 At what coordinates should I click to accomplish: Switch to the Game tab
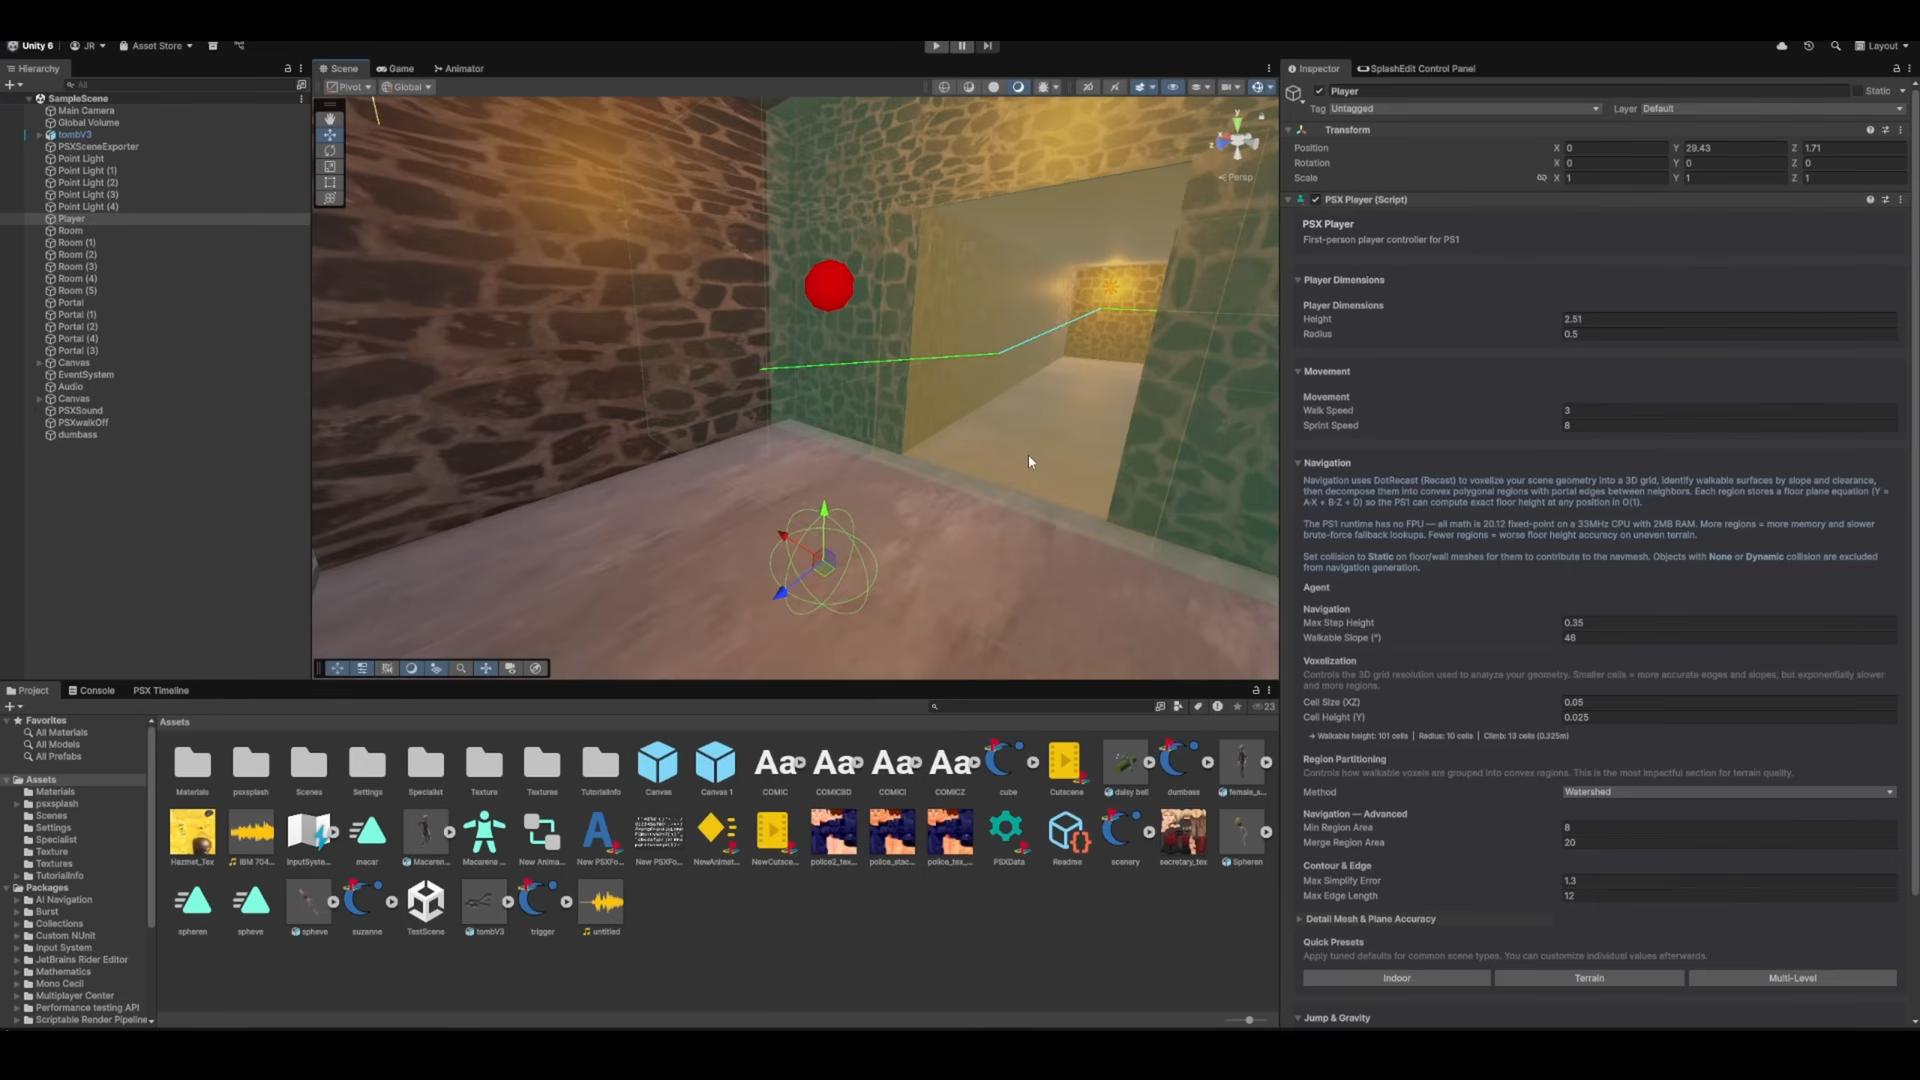coord(395,69)
